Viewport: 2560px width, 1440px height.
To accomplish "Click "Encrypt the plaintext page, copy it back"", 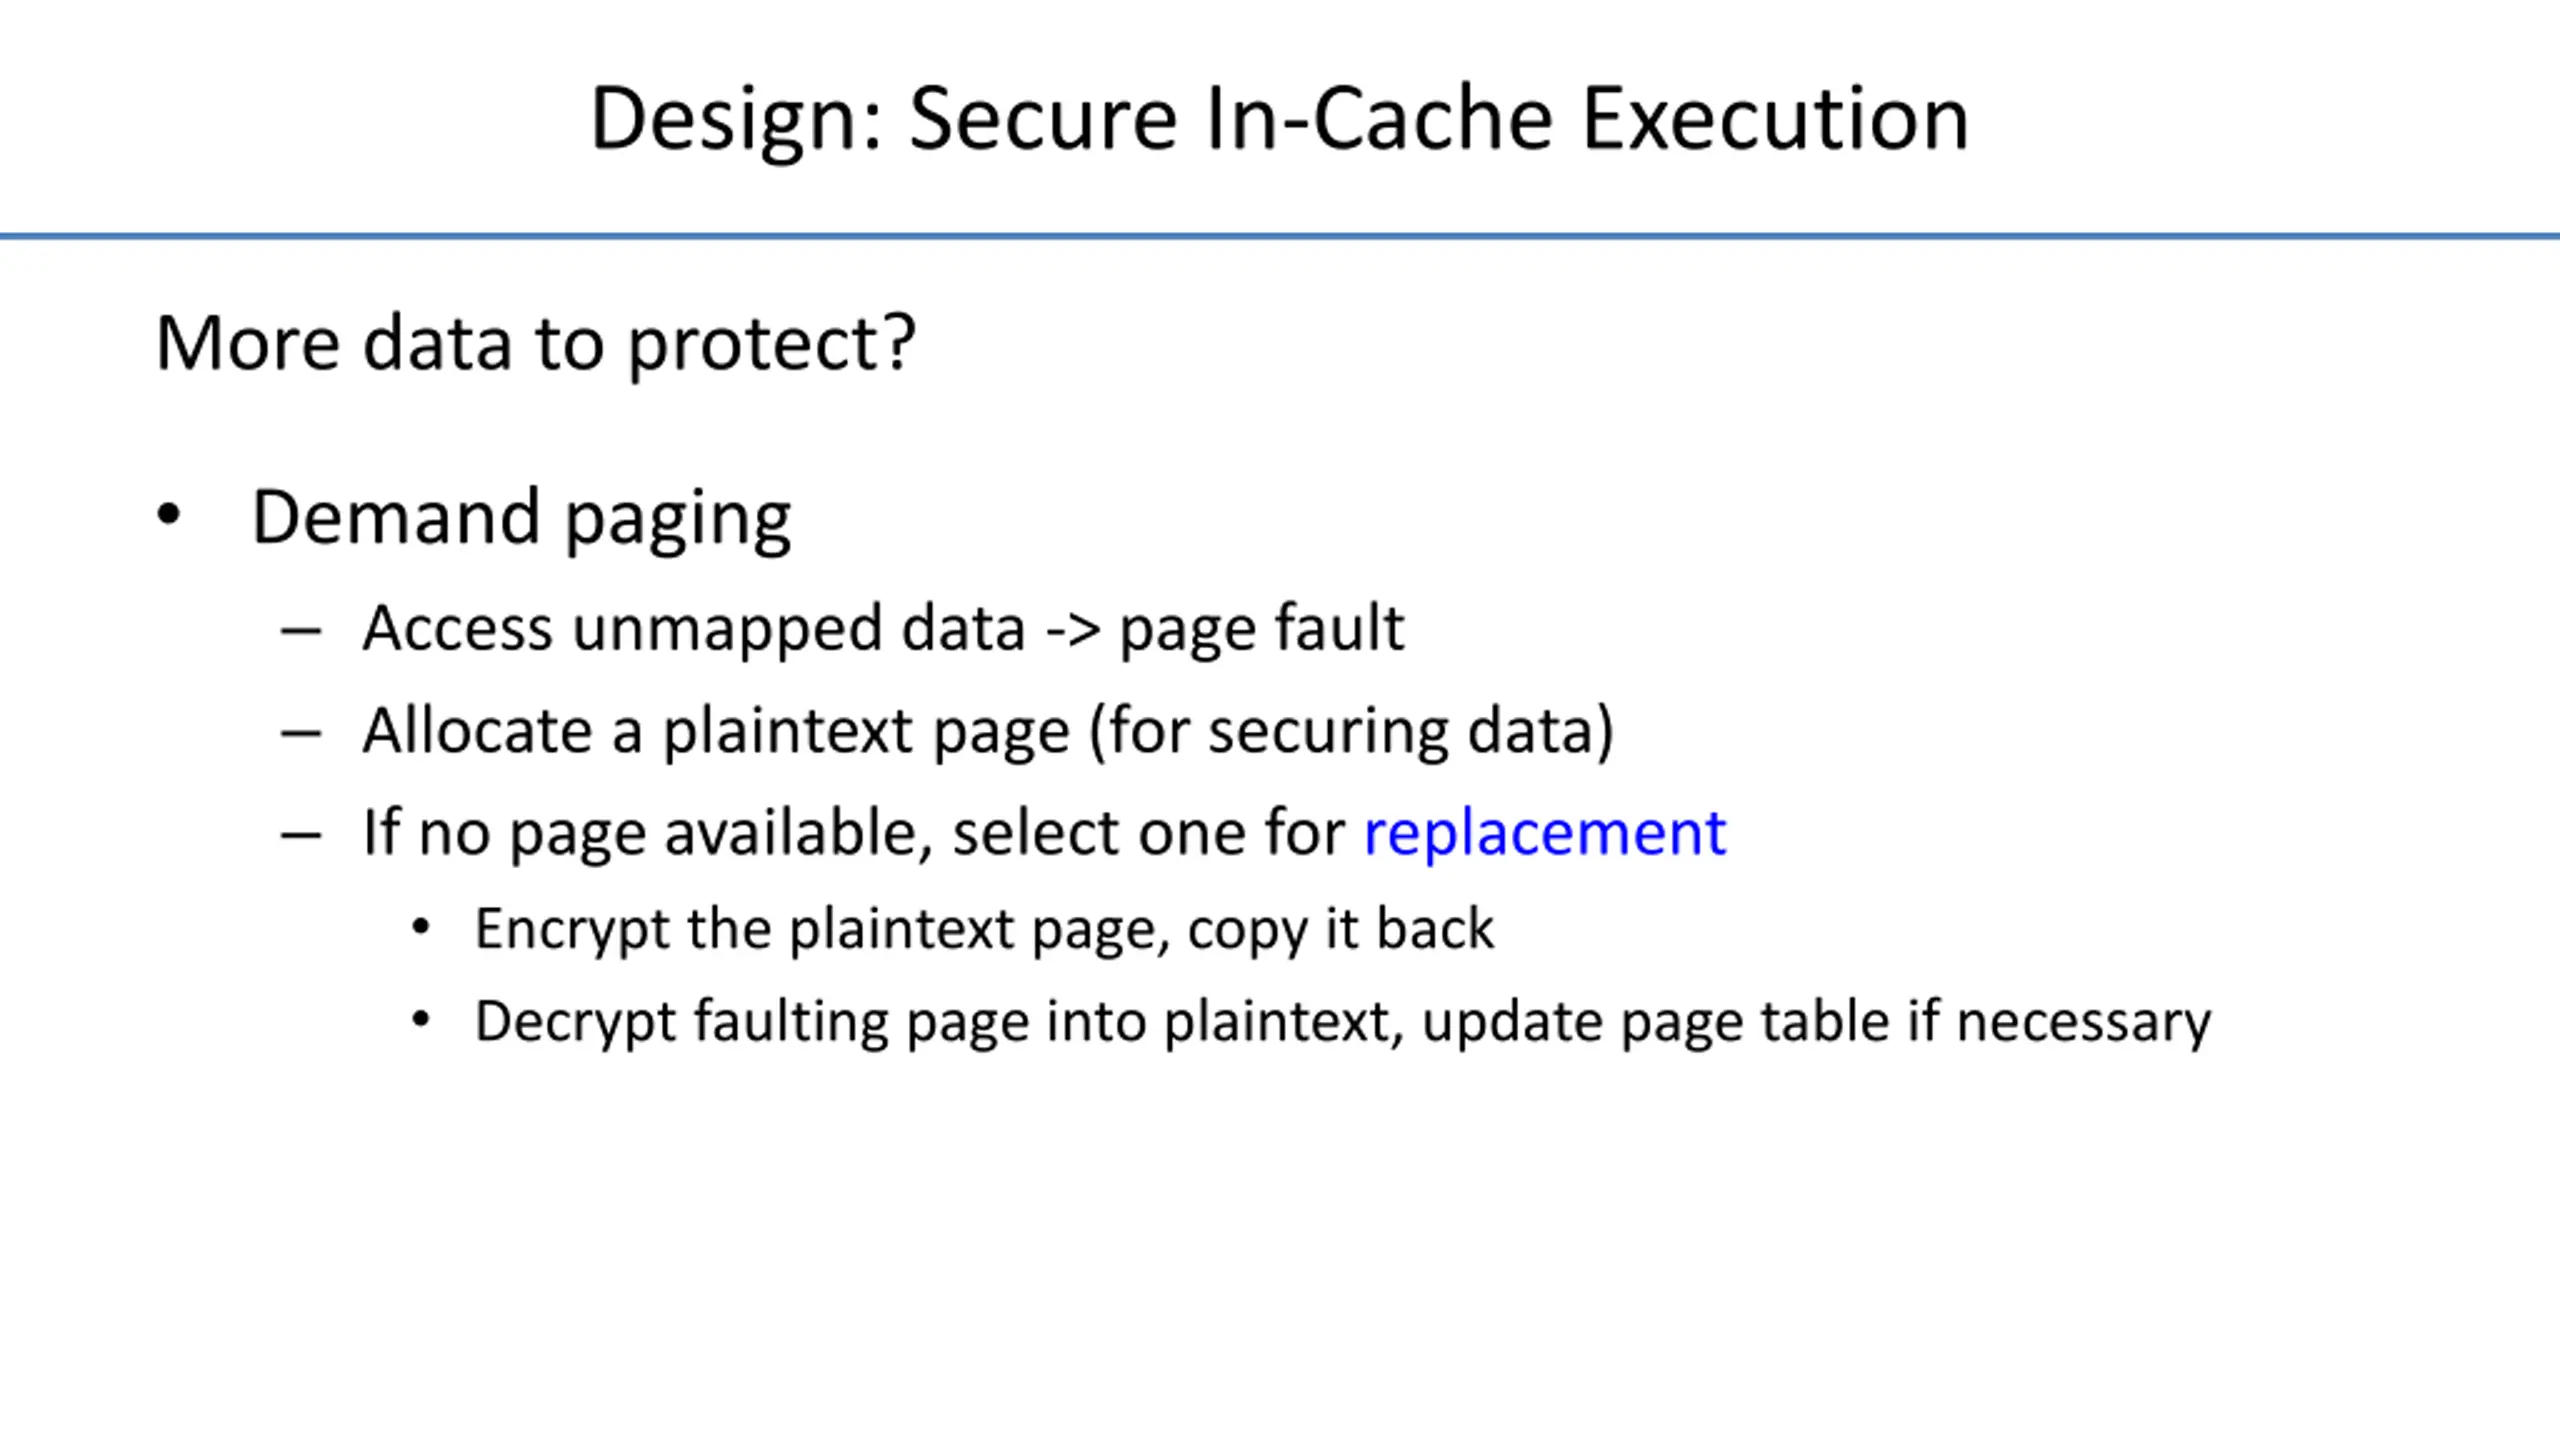I will tap(984, 929).
